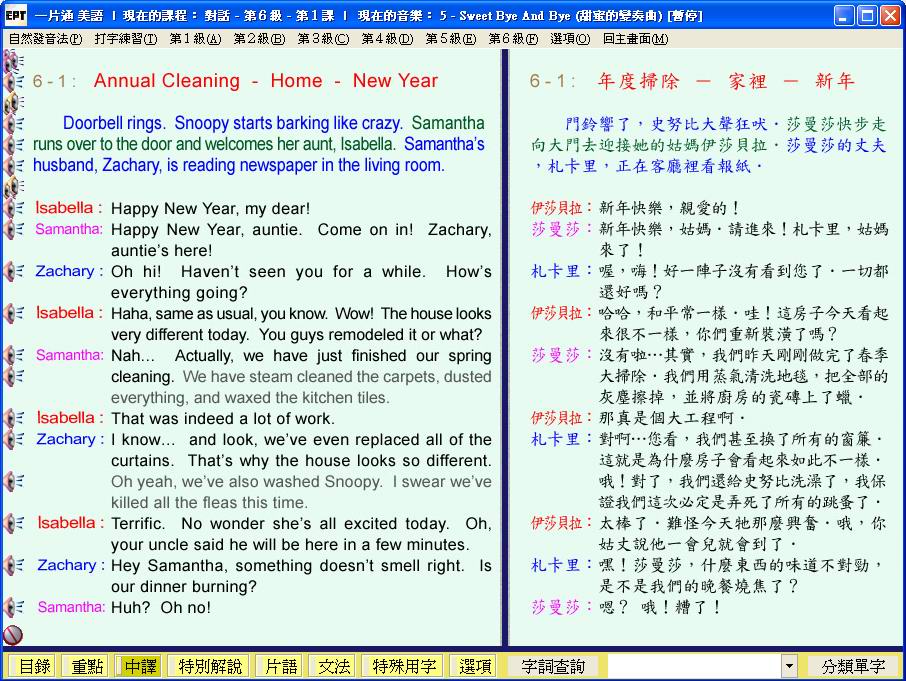Click speaker icon next to 'Haha, same as usual'

[x=14, y=313]
